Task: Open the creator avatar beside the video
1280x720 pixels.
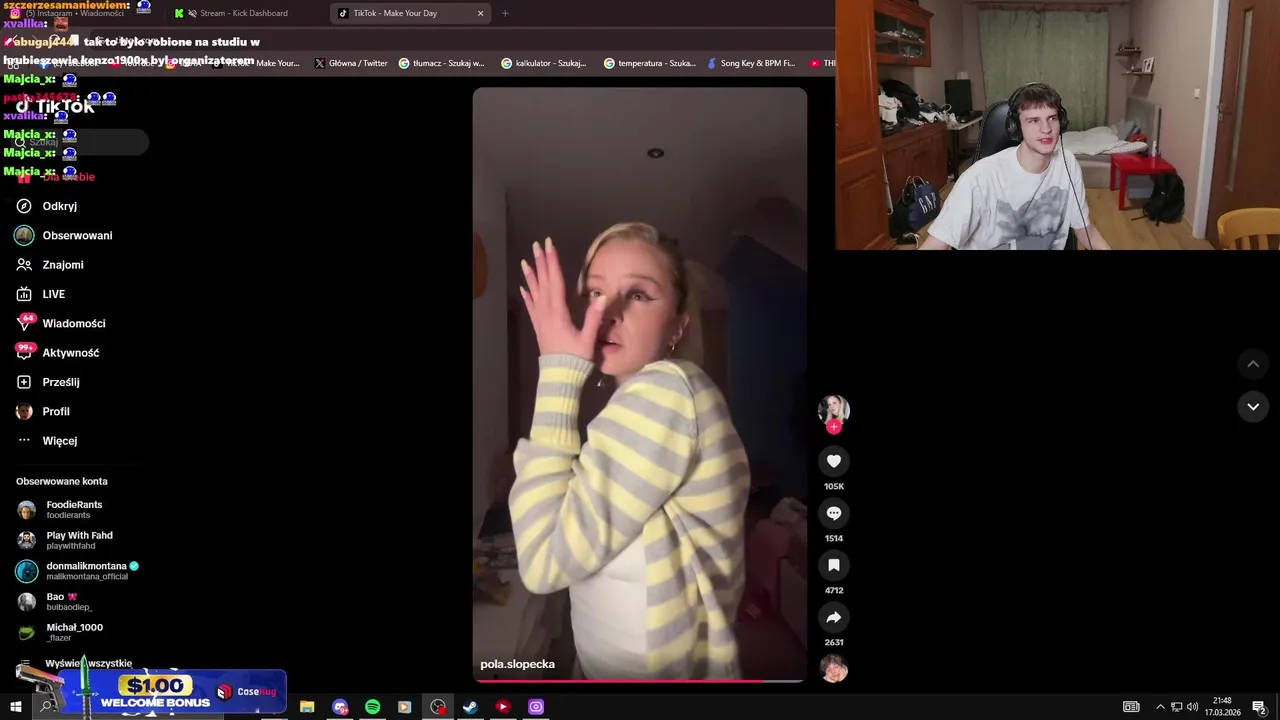Action: tap(833, 410)
